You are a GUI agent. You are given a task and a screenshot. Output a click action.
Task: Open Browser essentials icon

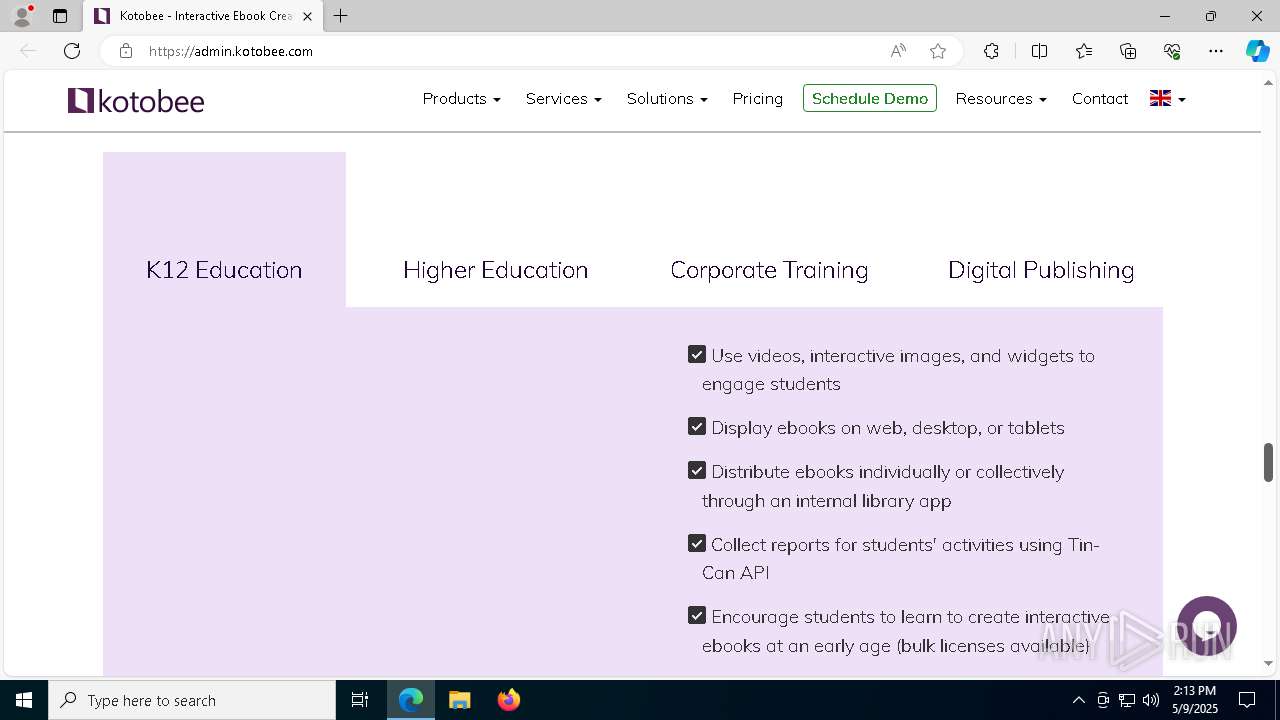click(x=1172, y=51)
